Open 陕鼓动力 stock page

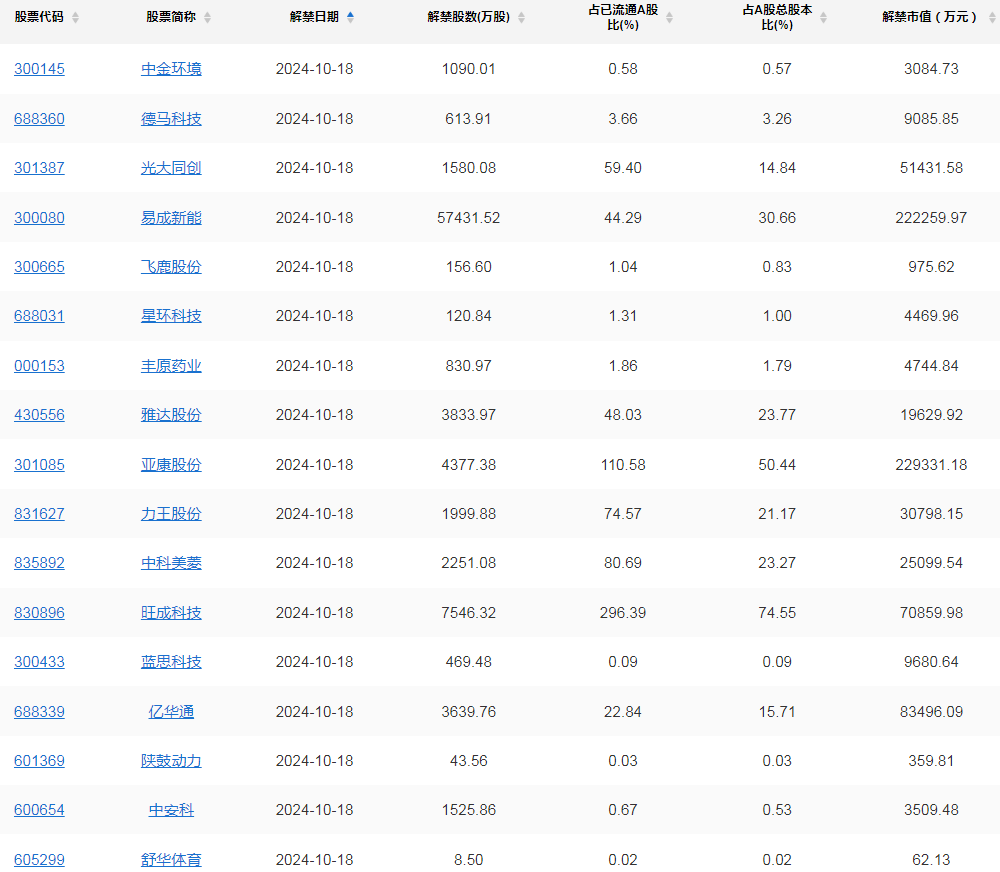coord(171,760)
